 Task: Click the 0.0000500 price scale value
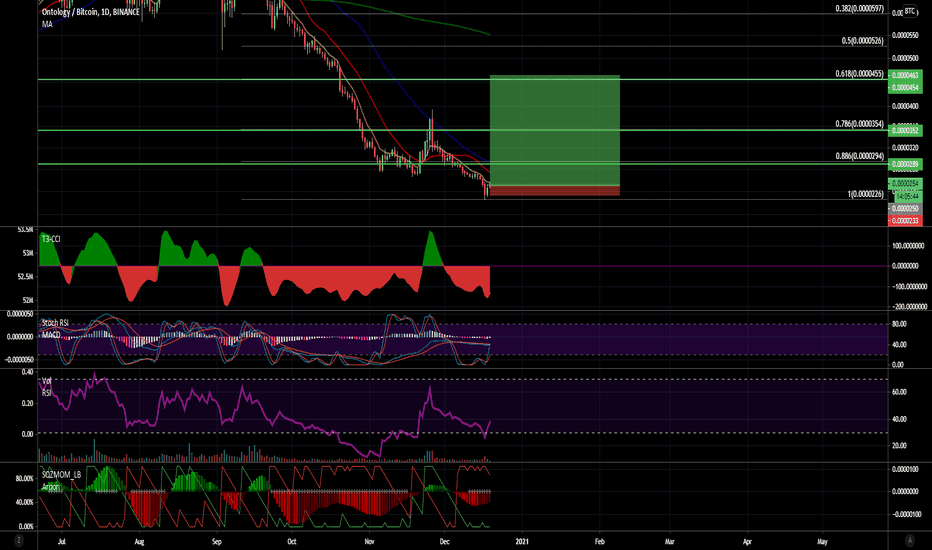coord(905,58)
